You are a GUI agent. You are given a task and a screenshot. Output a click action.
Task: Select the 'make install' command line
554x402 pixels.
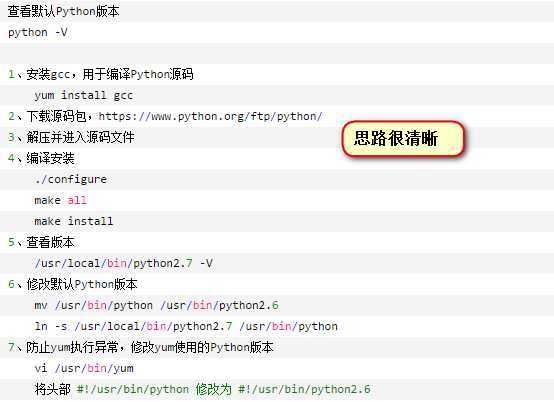(x=74, y=221)
